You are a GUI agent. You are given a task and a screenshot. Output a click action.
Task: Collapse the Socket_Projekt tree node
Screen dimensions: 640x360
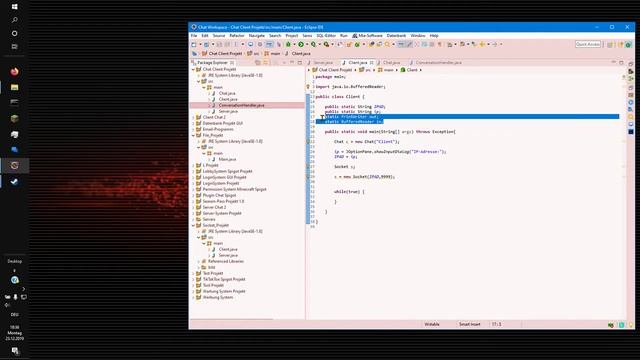click(193, 225)
